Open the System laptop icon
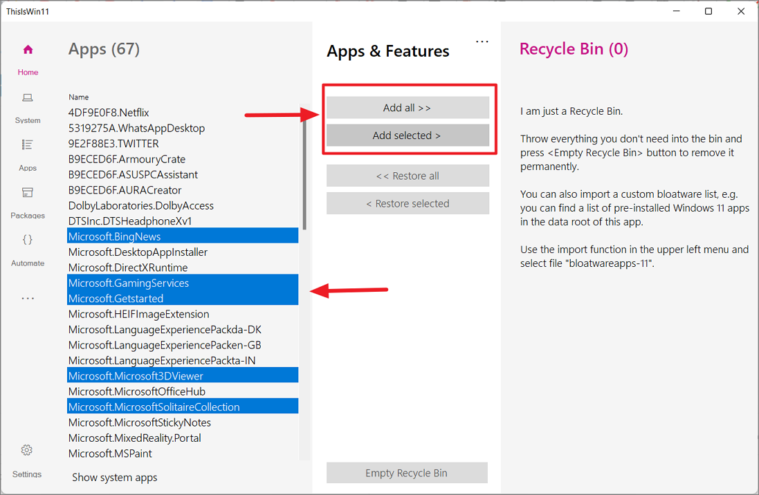Screen dimensions: 759x495 point(28,98)
